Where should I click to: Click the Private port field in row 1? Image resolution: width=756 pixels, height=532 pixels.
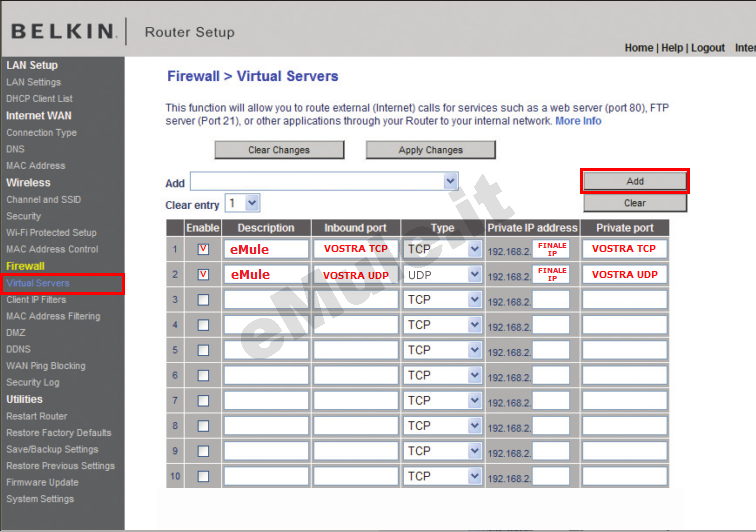[x=625, y=249]
